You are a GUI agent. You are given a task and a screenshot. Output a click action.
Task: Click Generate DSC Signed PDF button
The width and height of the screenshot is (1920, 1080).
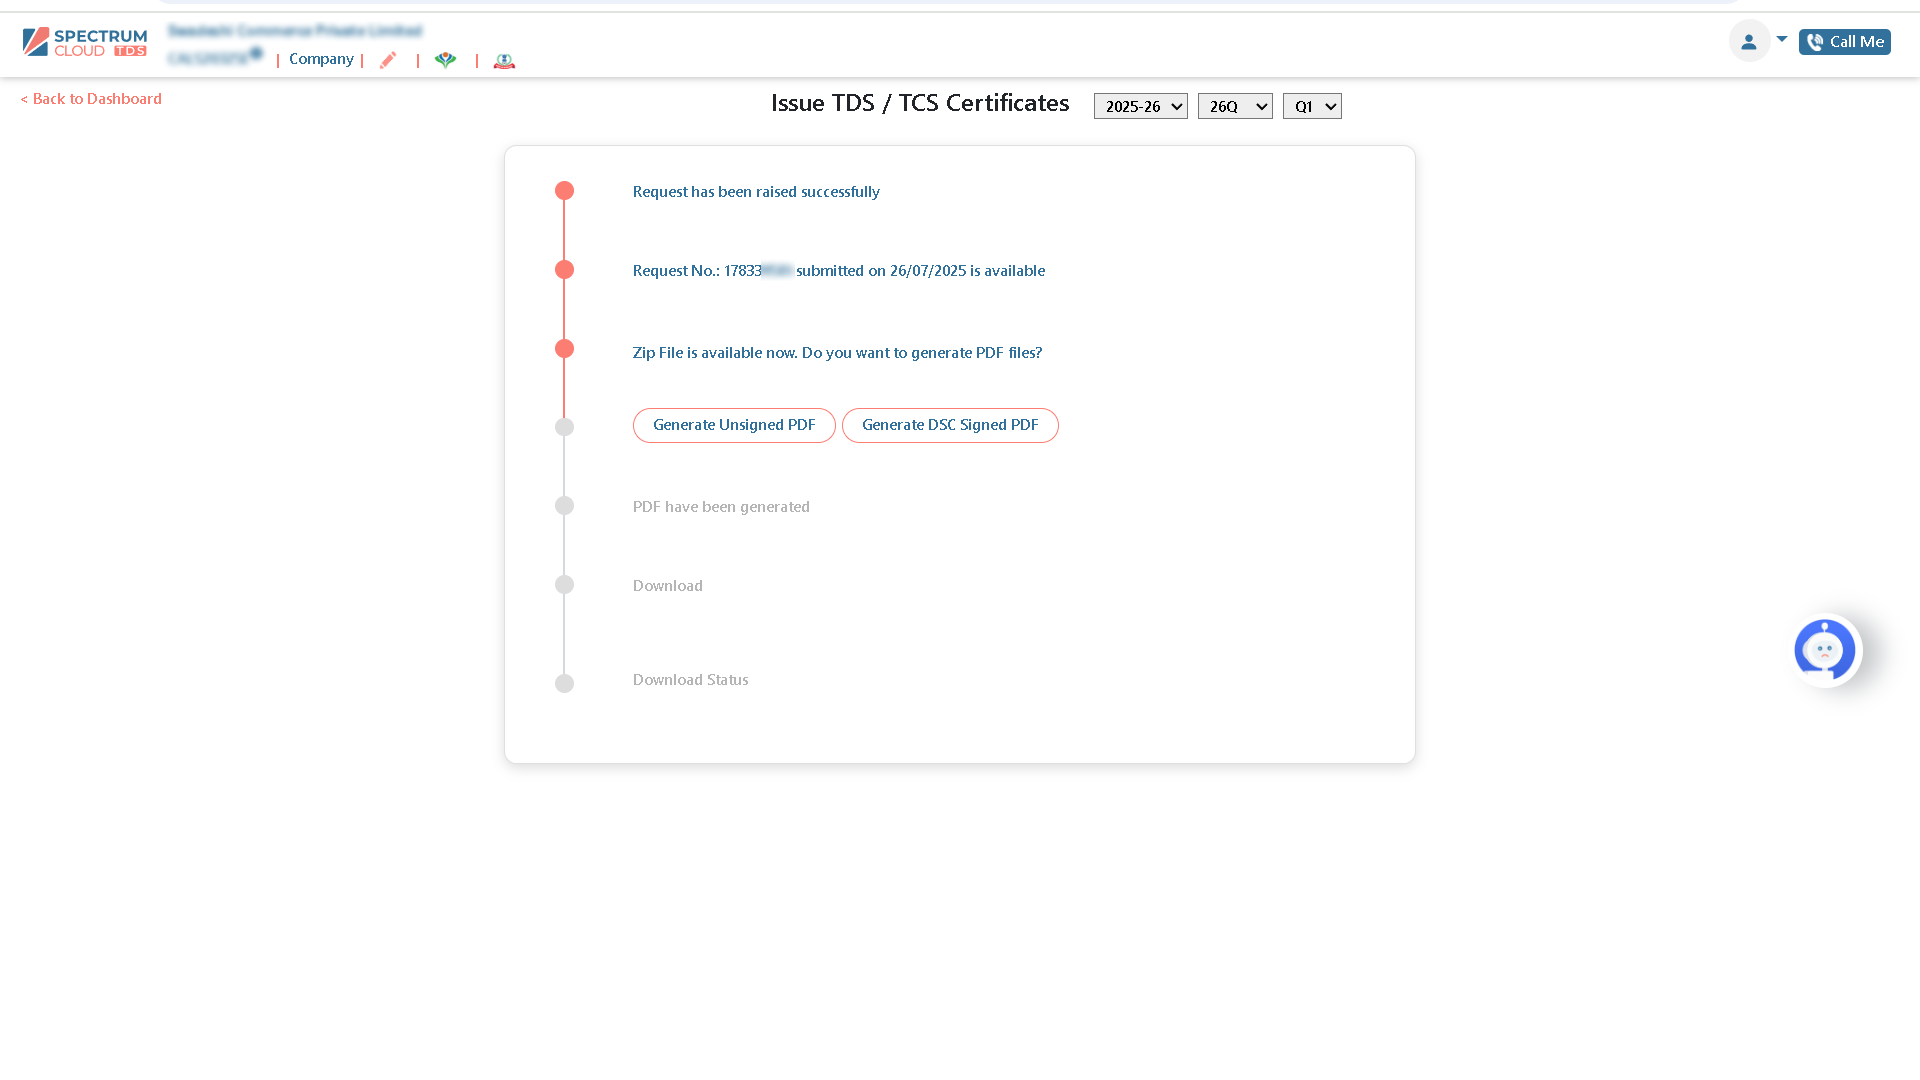[x=950, y=425]
